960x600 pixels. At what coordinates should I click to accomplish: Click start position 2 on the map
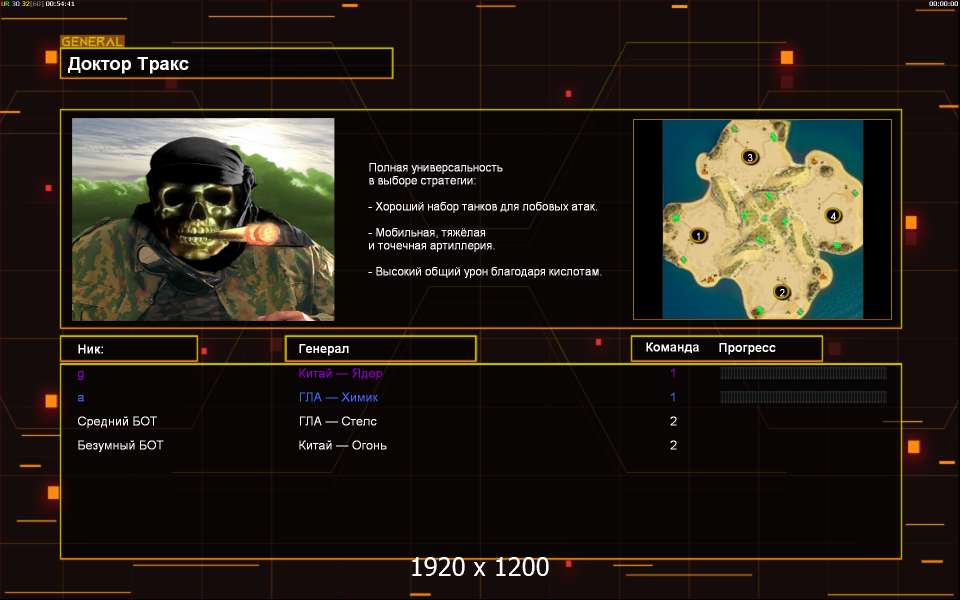781,292
